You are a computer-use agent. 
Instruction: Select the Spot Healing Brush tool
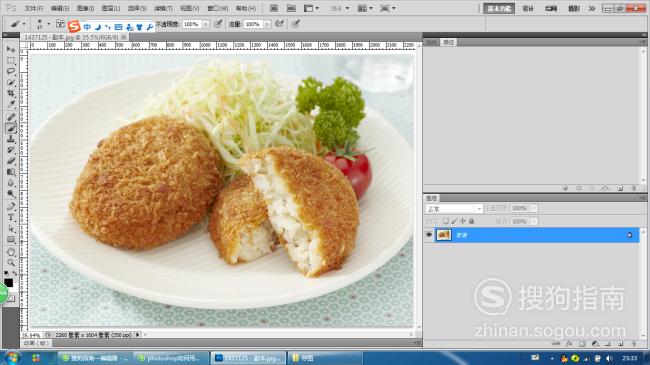[11, 117]
